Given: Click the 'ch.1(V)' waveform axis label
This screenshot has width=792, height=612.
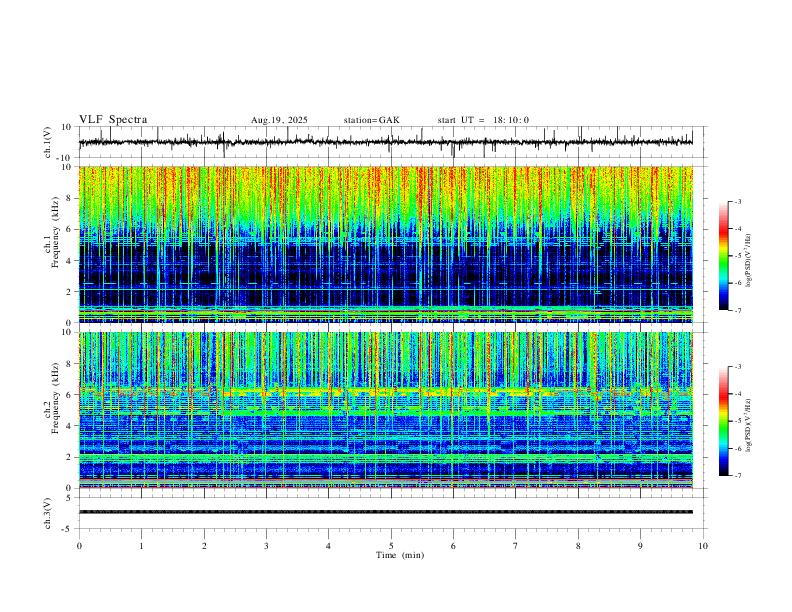Looking at the screenshot, I should (x=48, y=142).
